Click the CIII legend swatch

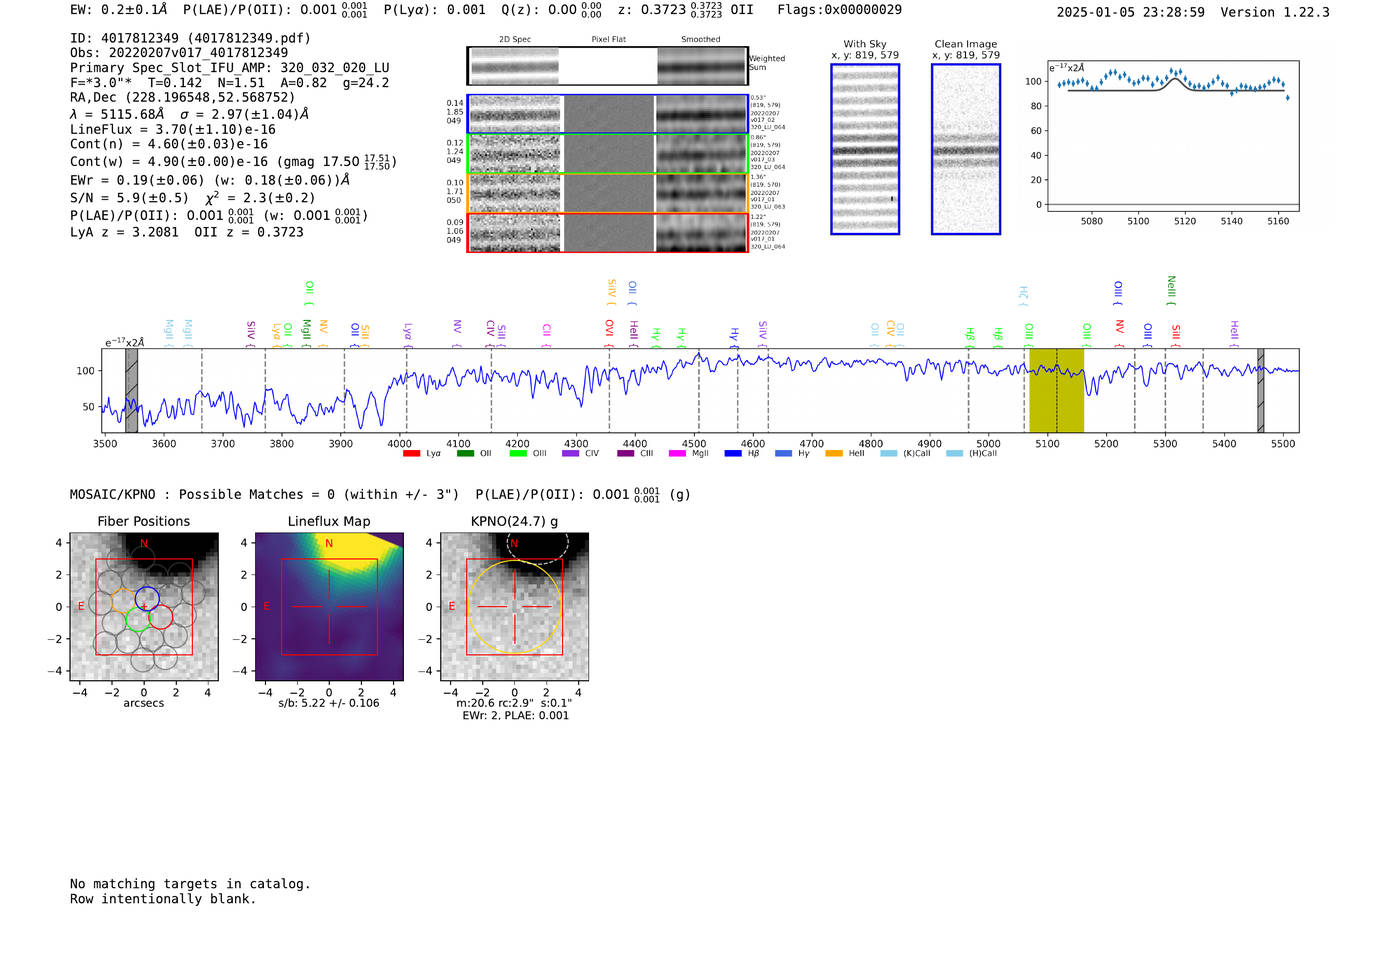tap(626, 454)
